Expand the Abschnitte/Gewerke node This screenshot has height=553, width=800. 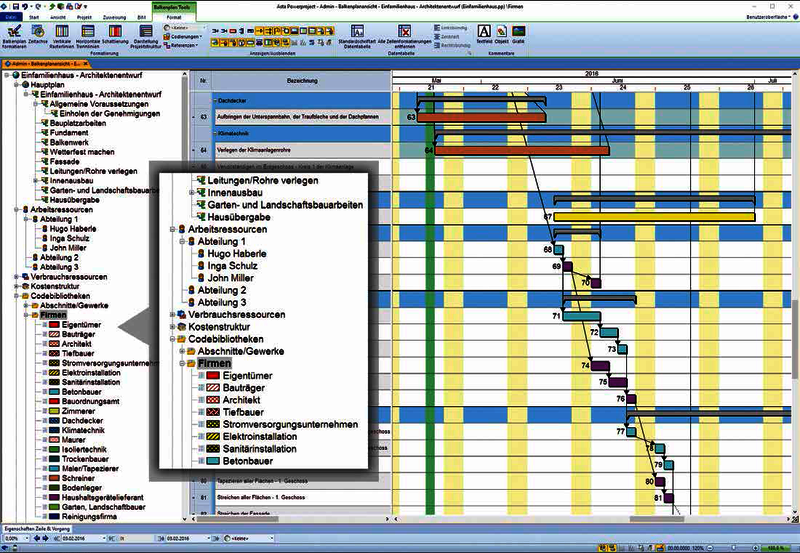(26, 306)
